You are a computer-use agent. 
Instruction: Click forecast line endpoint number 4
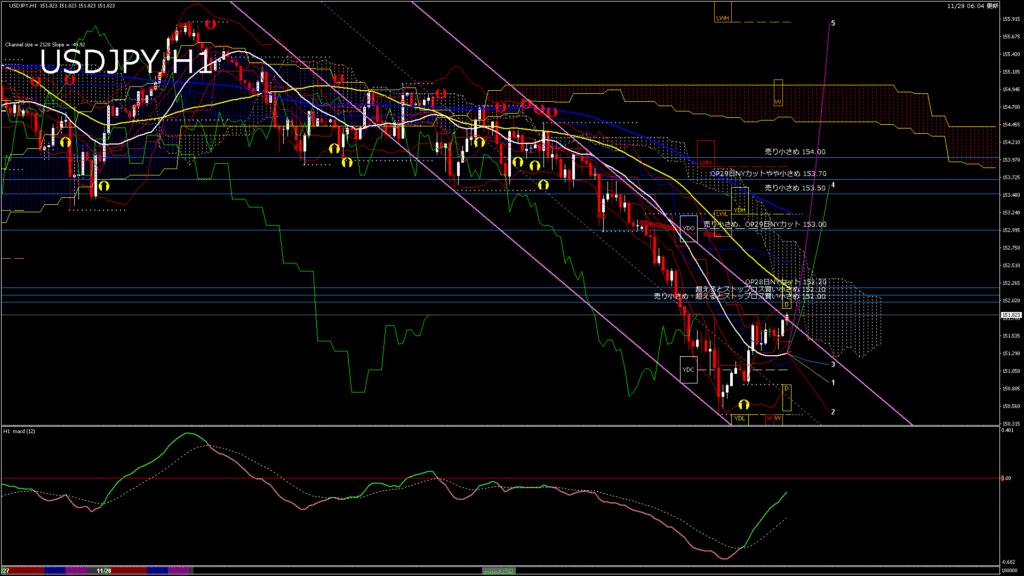point(833,185)
